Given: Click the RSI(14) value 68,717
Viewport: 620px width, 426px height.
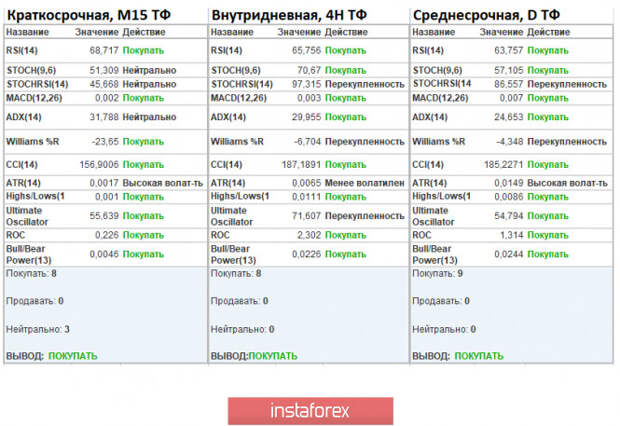Looking at the screenshot, I should [x=104, y=51].
